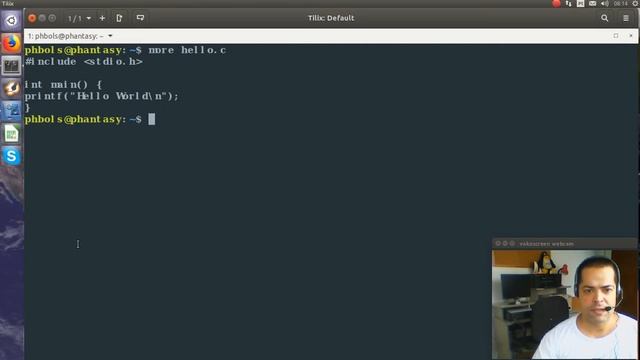Image resolution: width=640 pixels, height=360 pixels.
Task: Open the mail envelope indicator in tray
Action: [592, 4]
